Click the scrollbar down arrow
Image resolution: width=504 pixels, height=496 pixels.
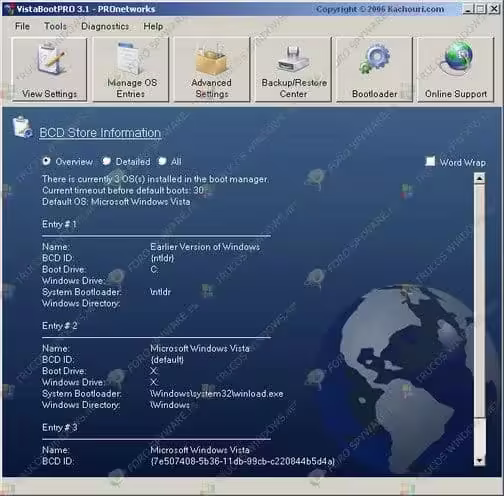[479, 461]
